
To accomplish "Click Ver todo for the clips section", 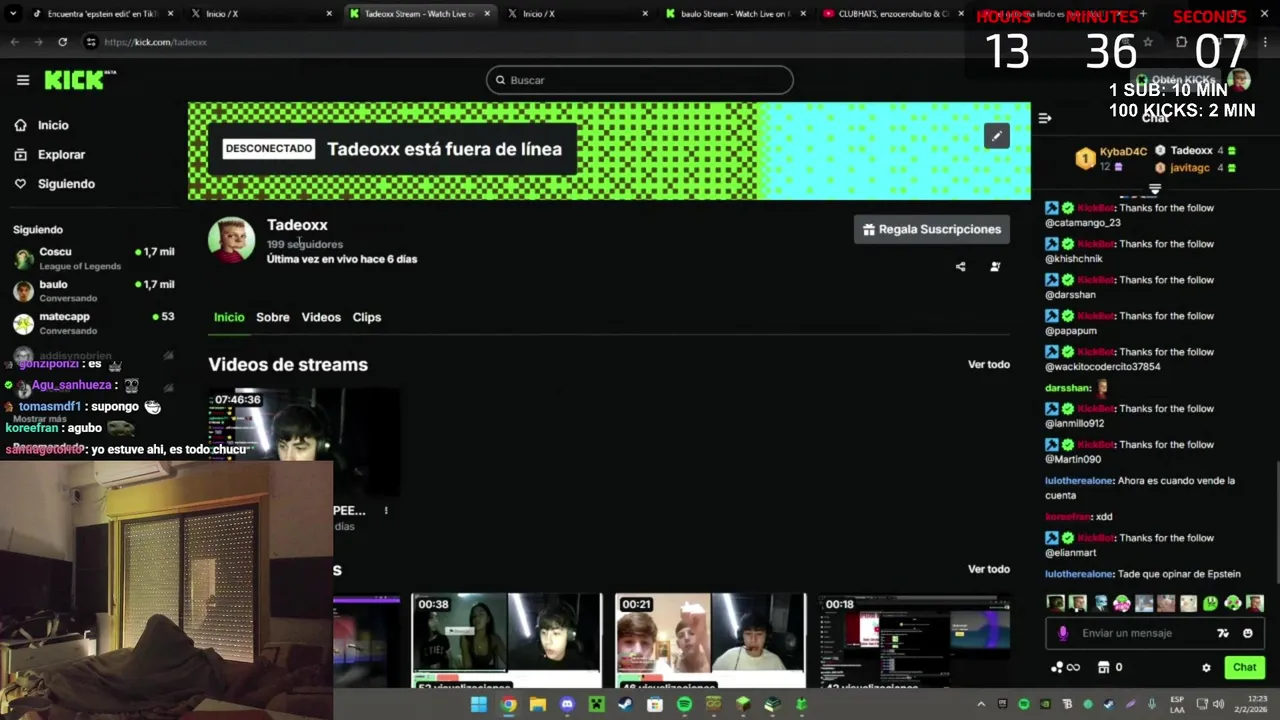I will point(989,569).
